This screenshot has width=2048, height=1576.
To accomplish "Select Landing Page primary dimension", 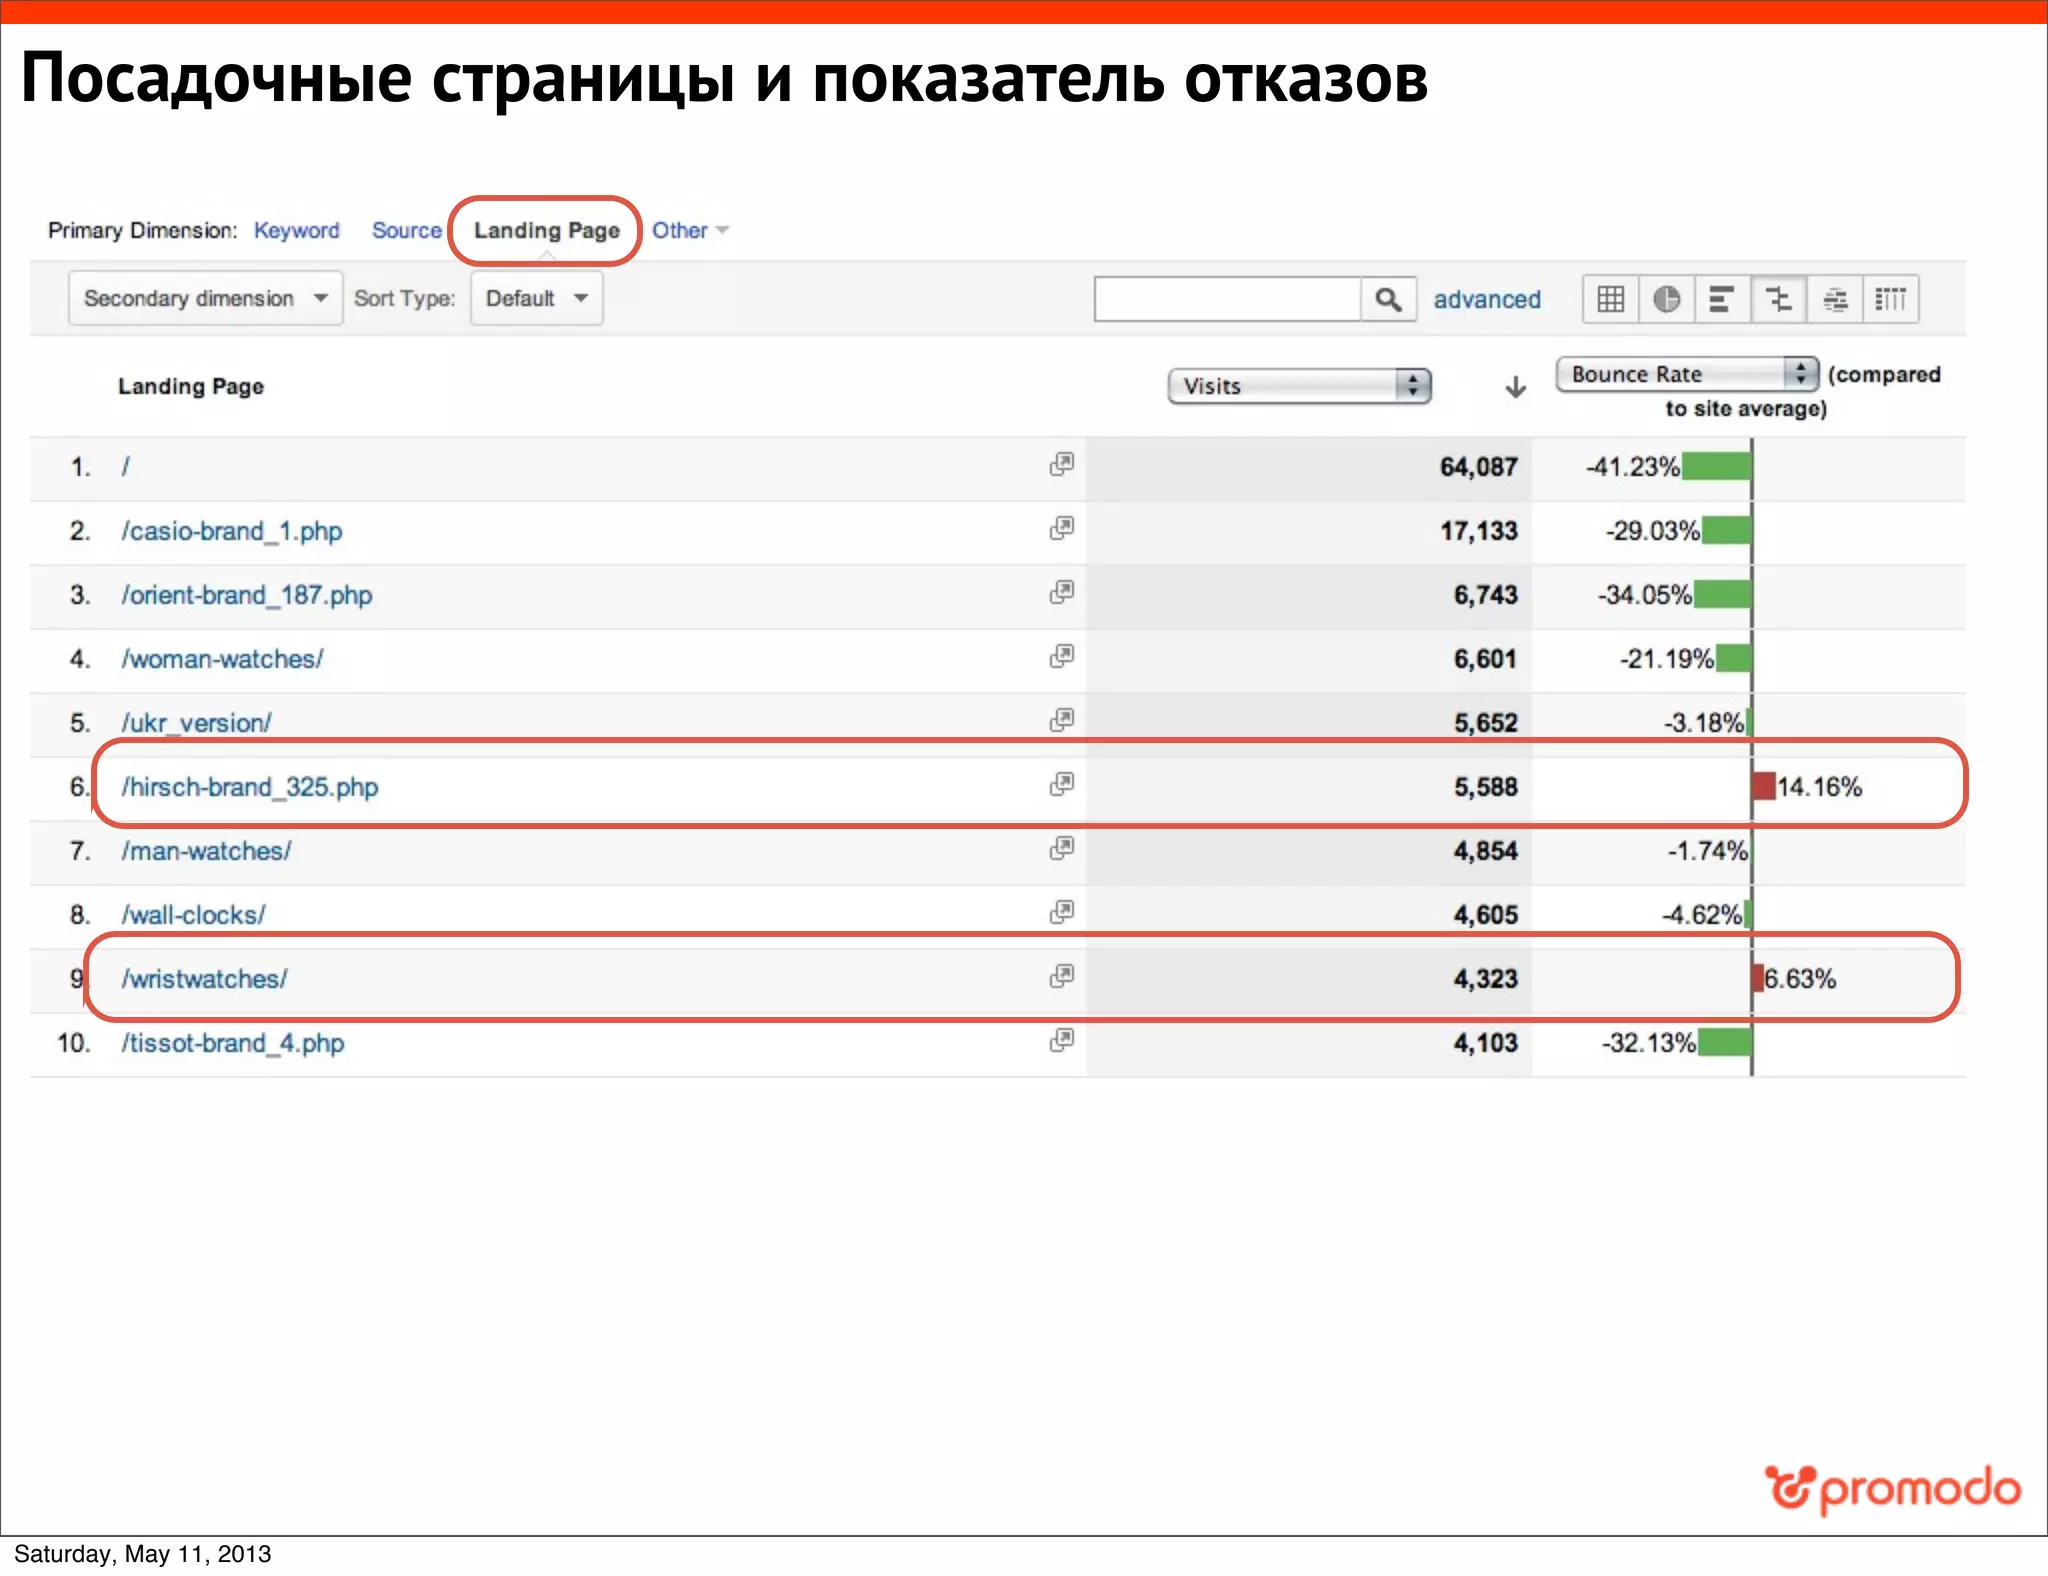I will [546, 231].
